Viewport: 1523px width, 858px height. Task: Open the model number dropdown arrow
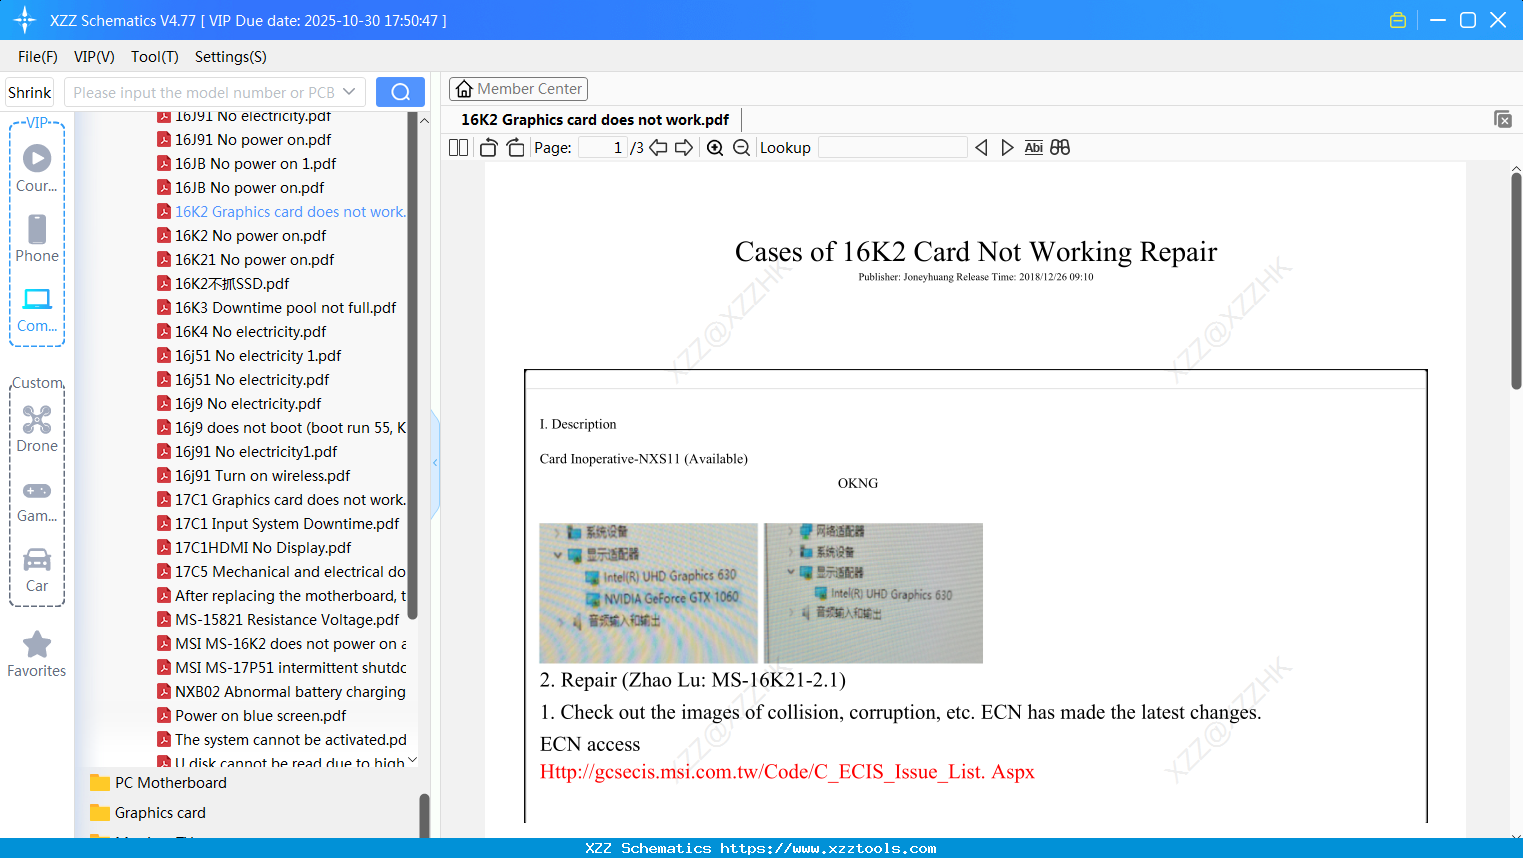[349, 92]
